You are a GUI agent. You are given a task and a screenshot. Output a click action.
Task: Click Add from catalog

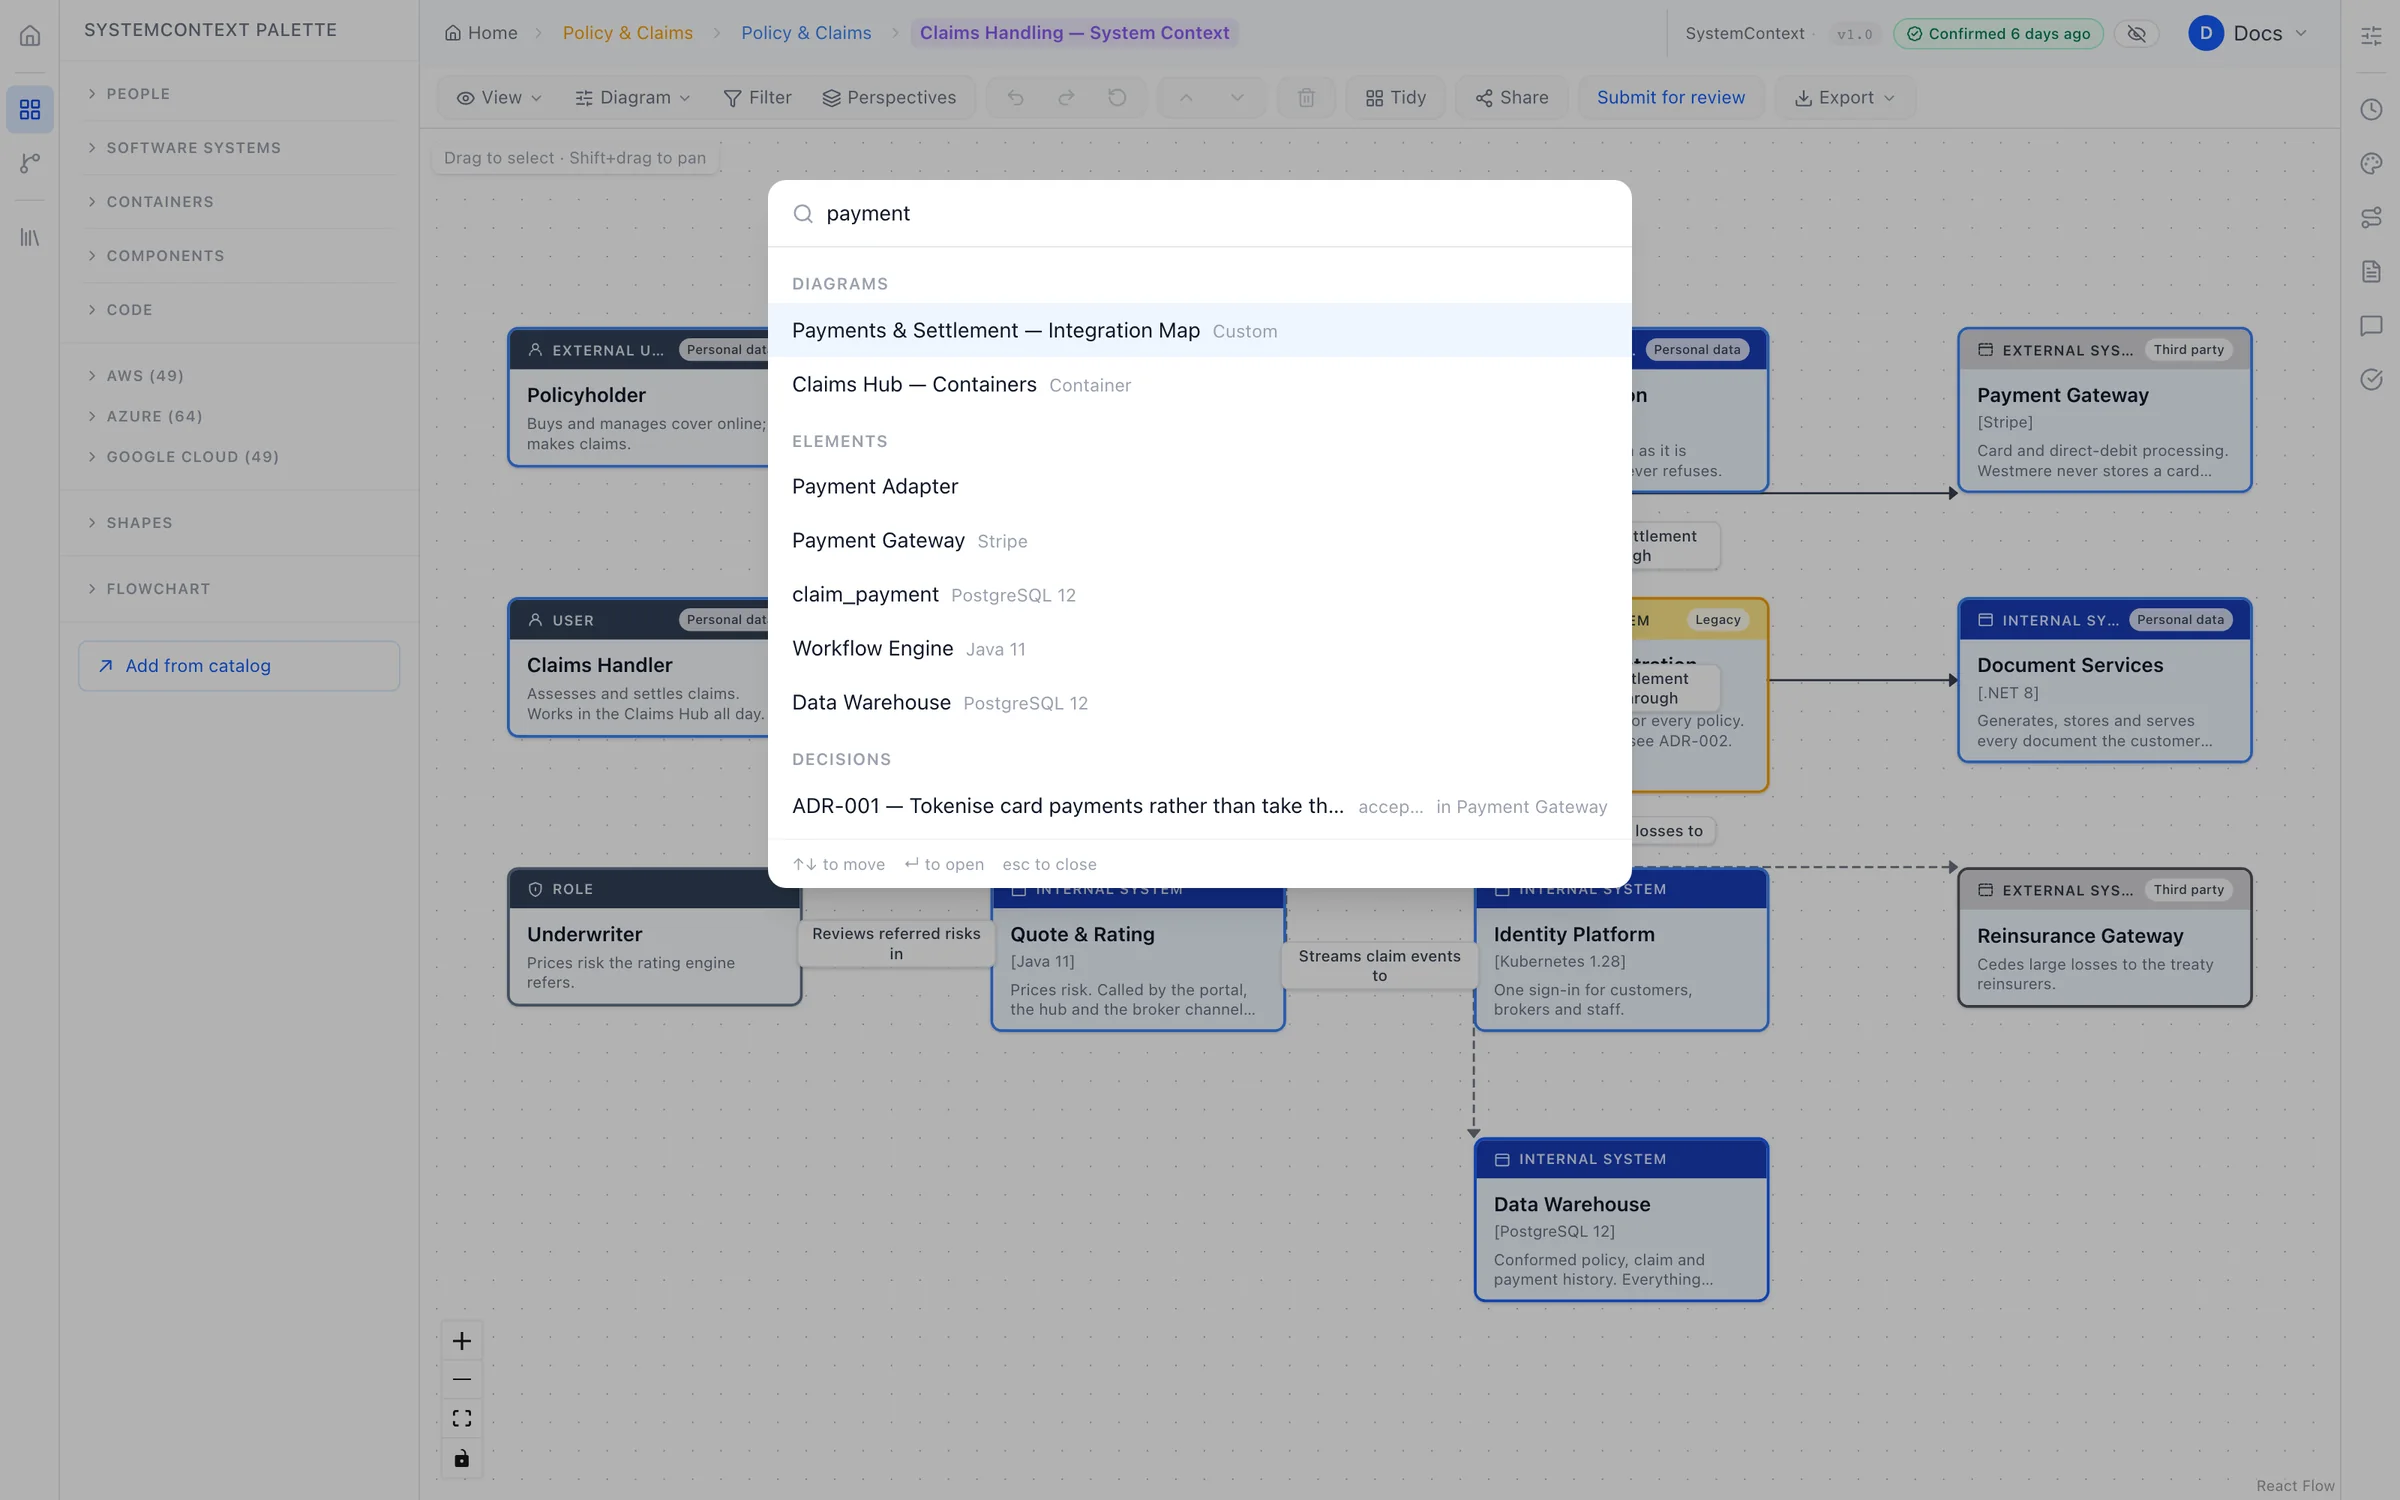coord(239,666)
